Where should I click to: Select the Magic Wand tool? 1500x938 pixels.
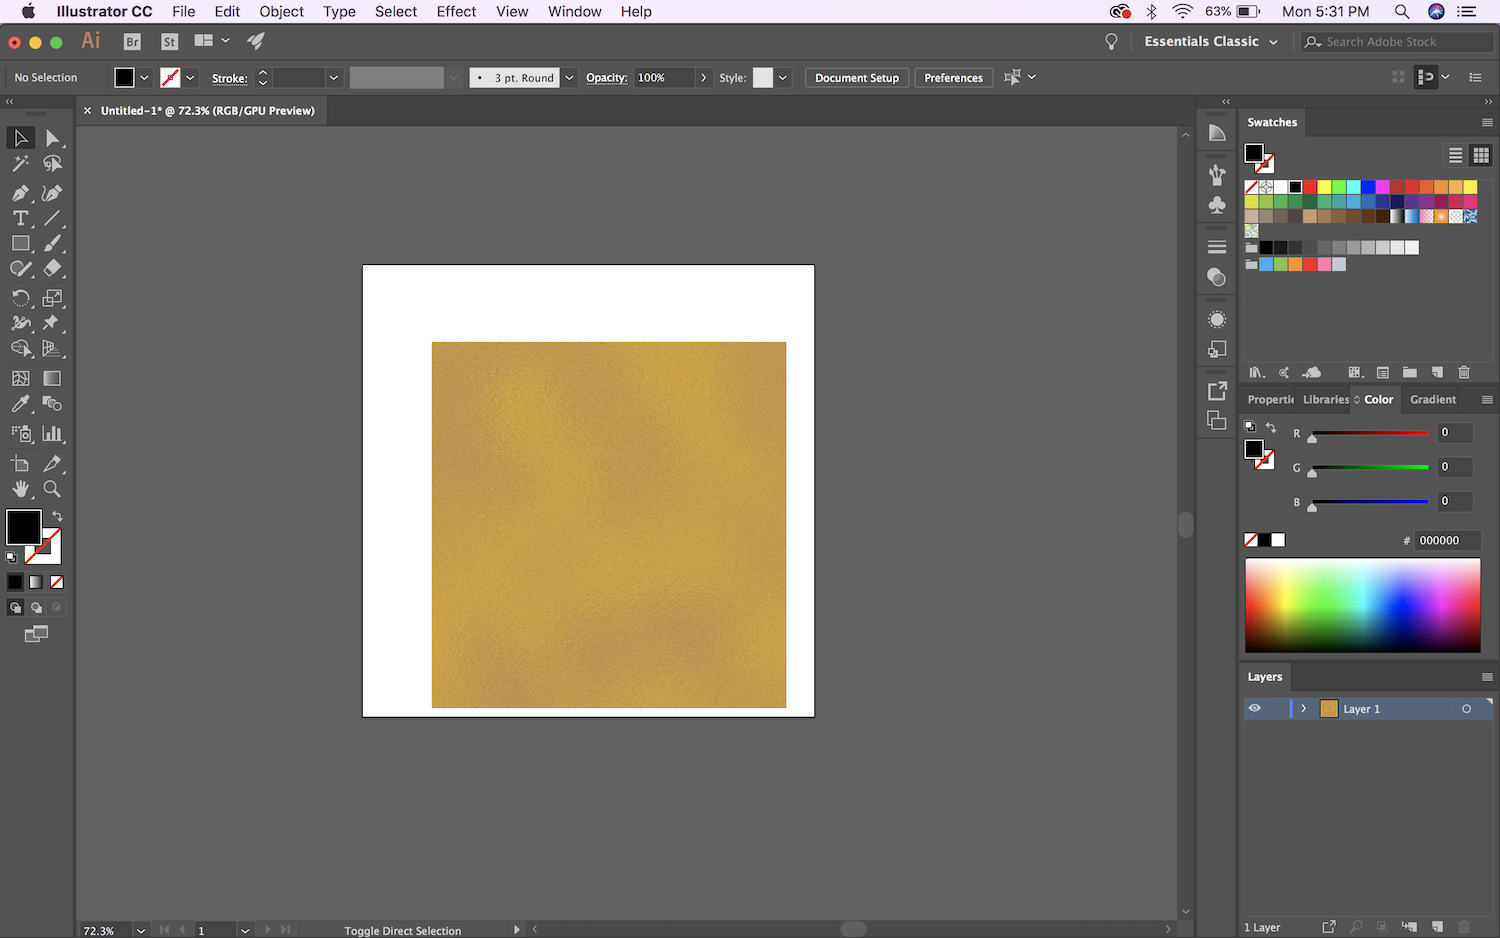pos(20,163)
